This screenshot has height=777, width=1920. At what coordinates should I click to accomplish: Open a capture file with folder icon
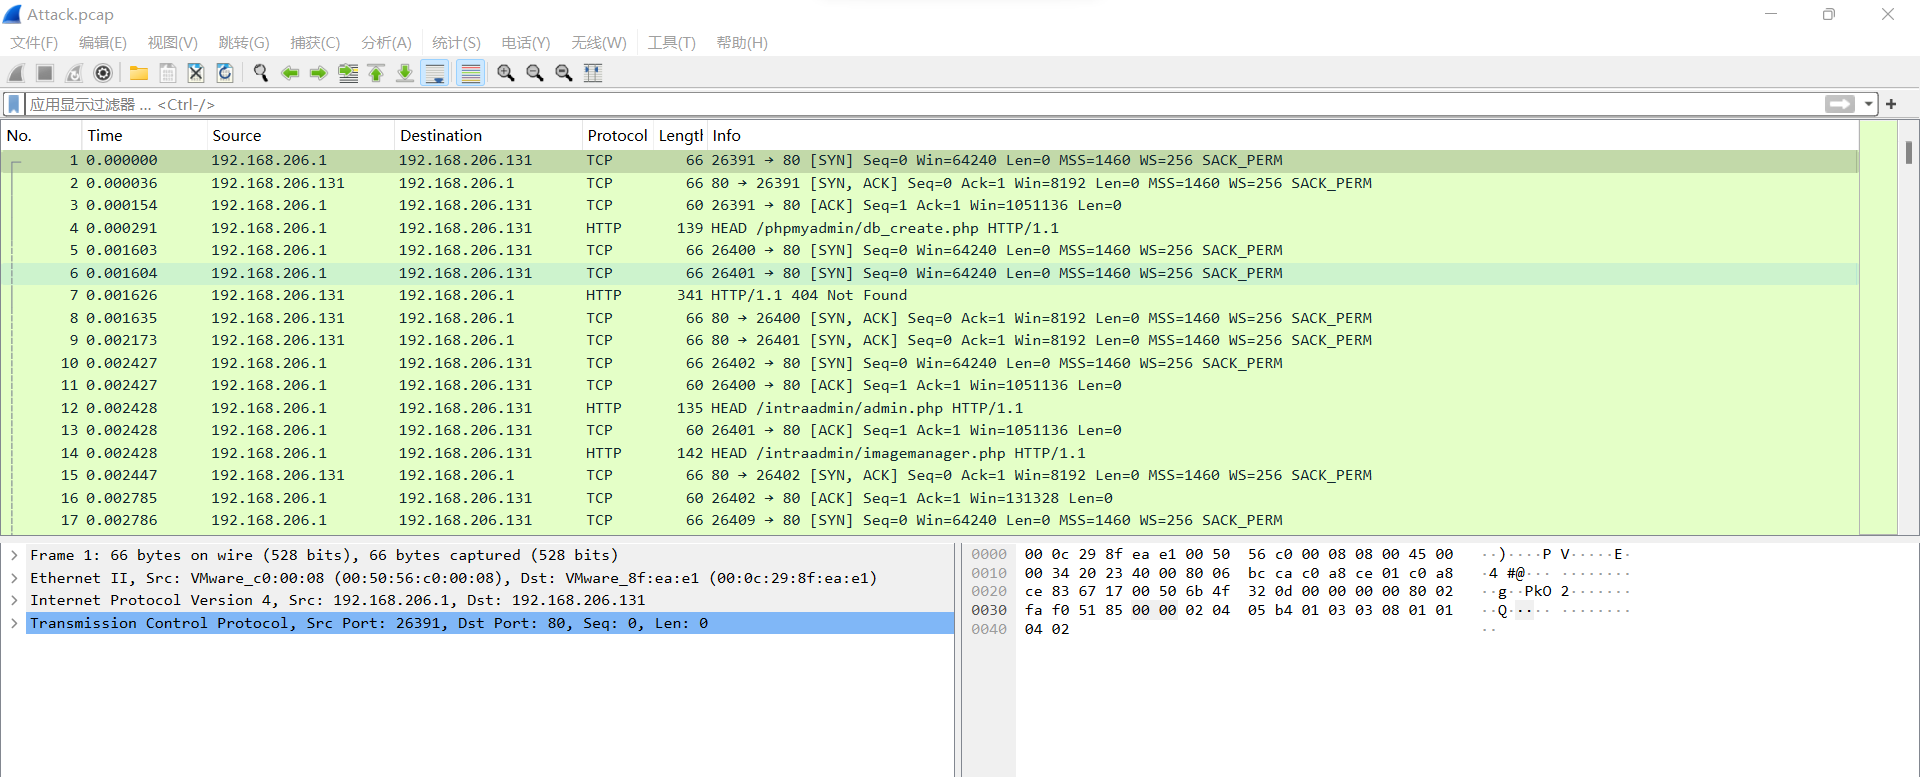139,73
